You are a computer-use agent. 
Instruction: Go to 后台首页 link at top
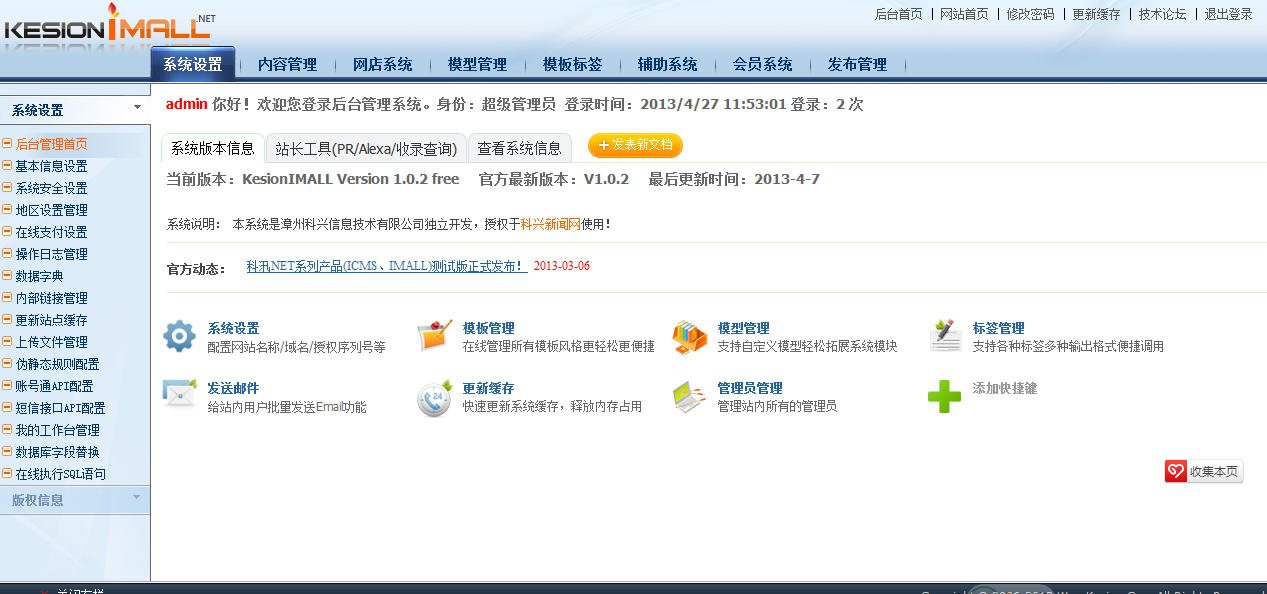(898, 14)
